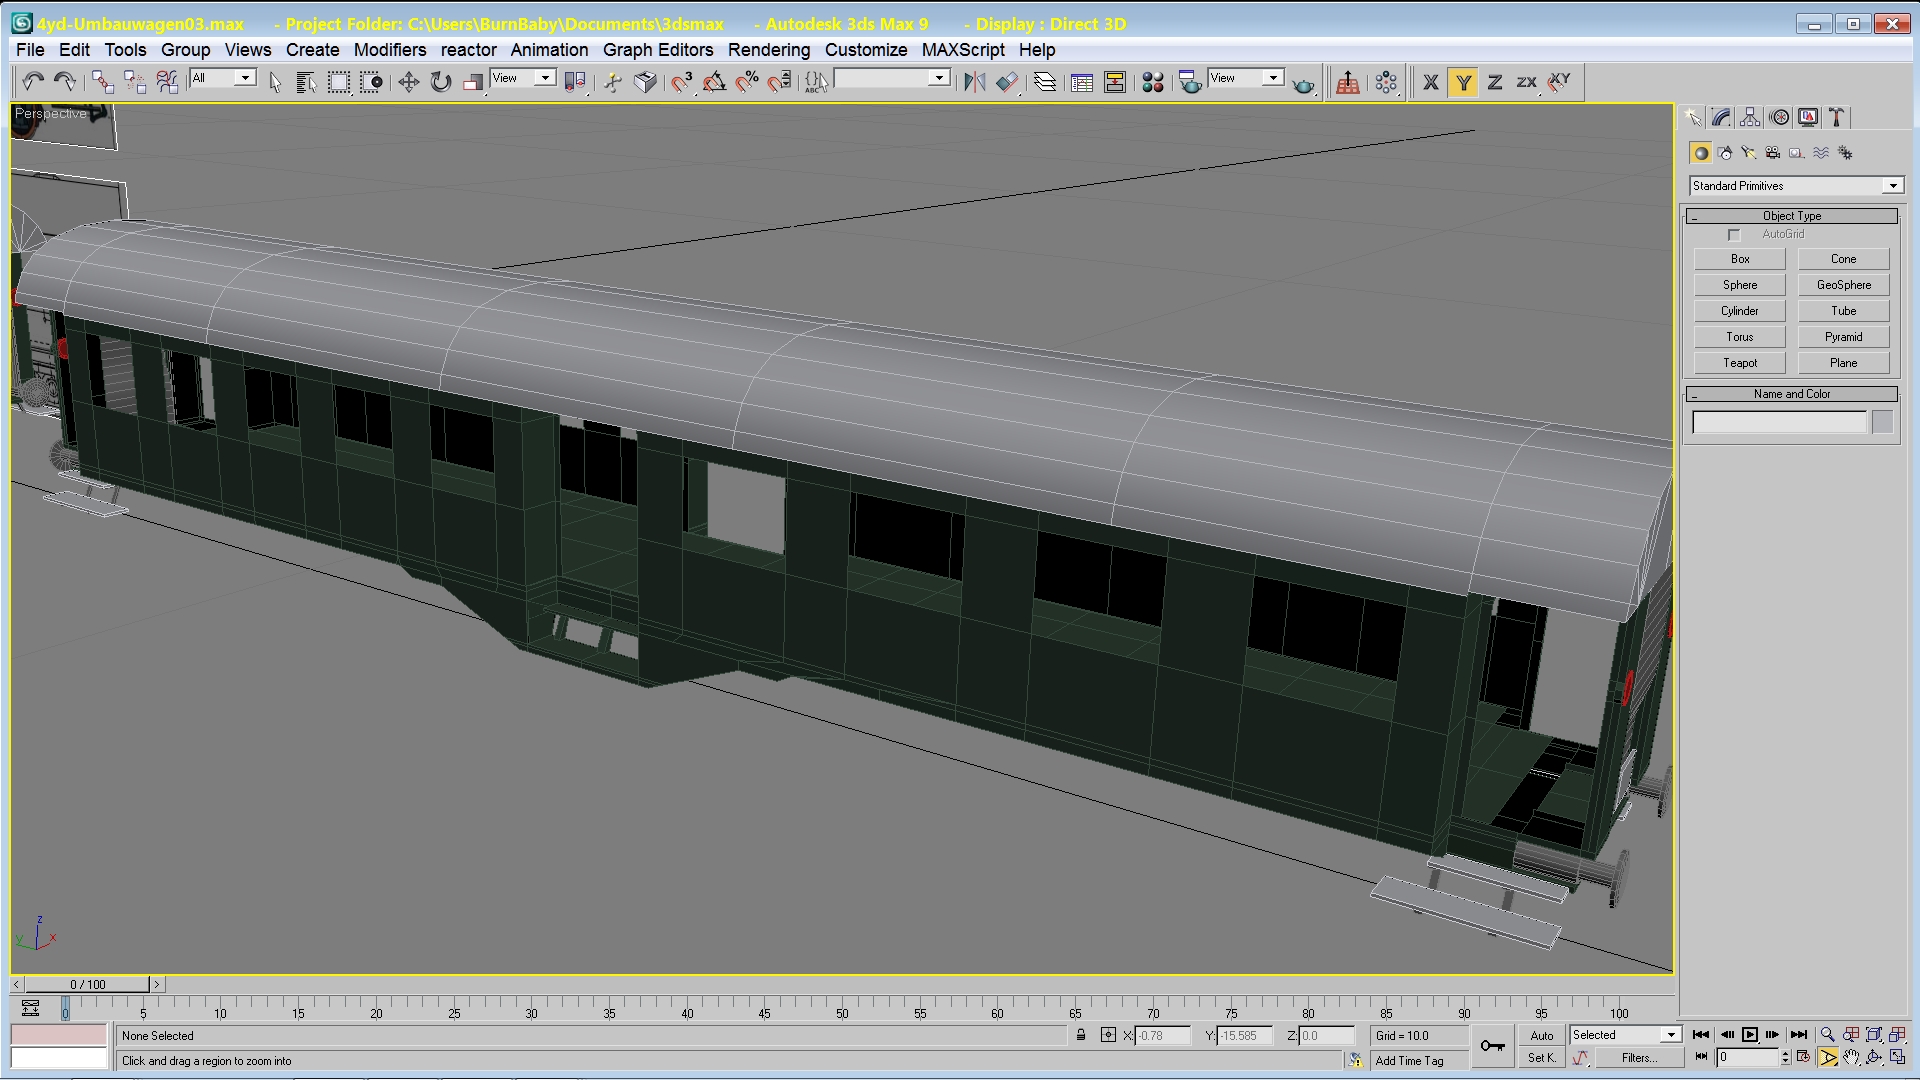Click the Mirror tool icon

tap(974, 82)
